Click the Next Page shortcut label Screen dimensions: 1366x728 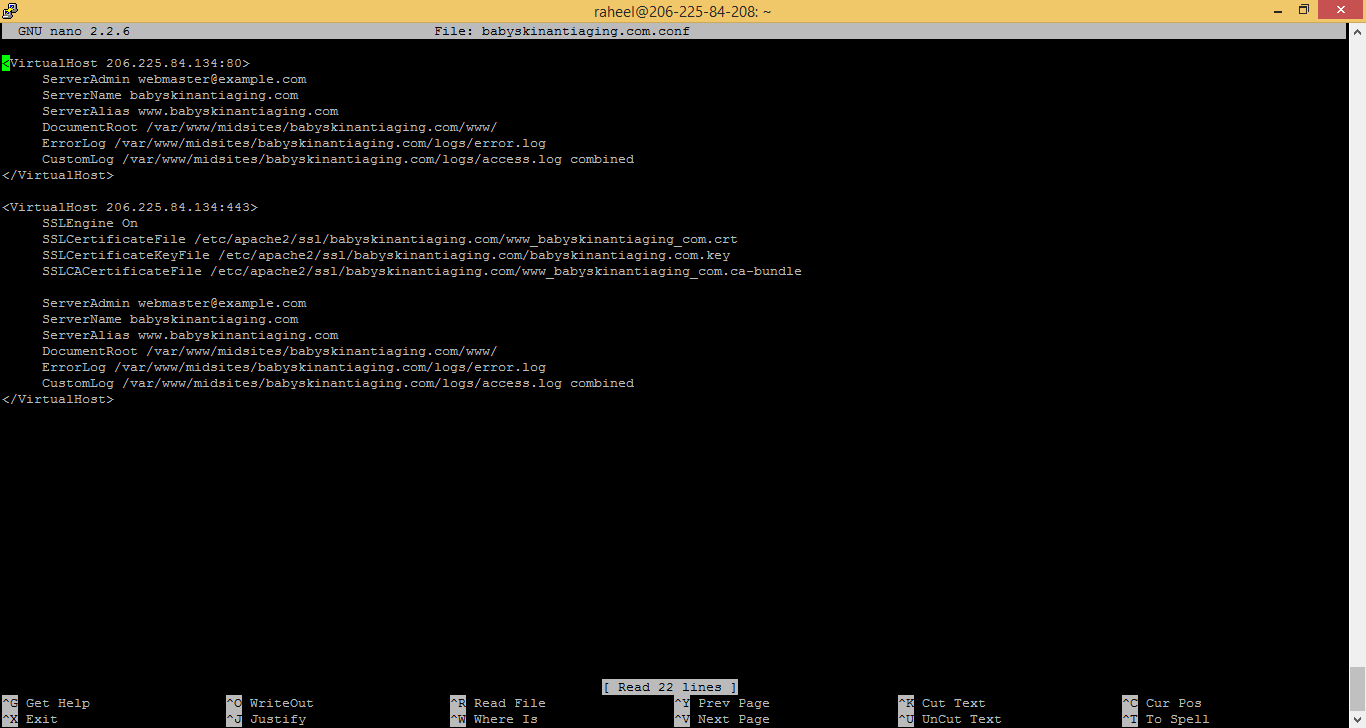734,719
